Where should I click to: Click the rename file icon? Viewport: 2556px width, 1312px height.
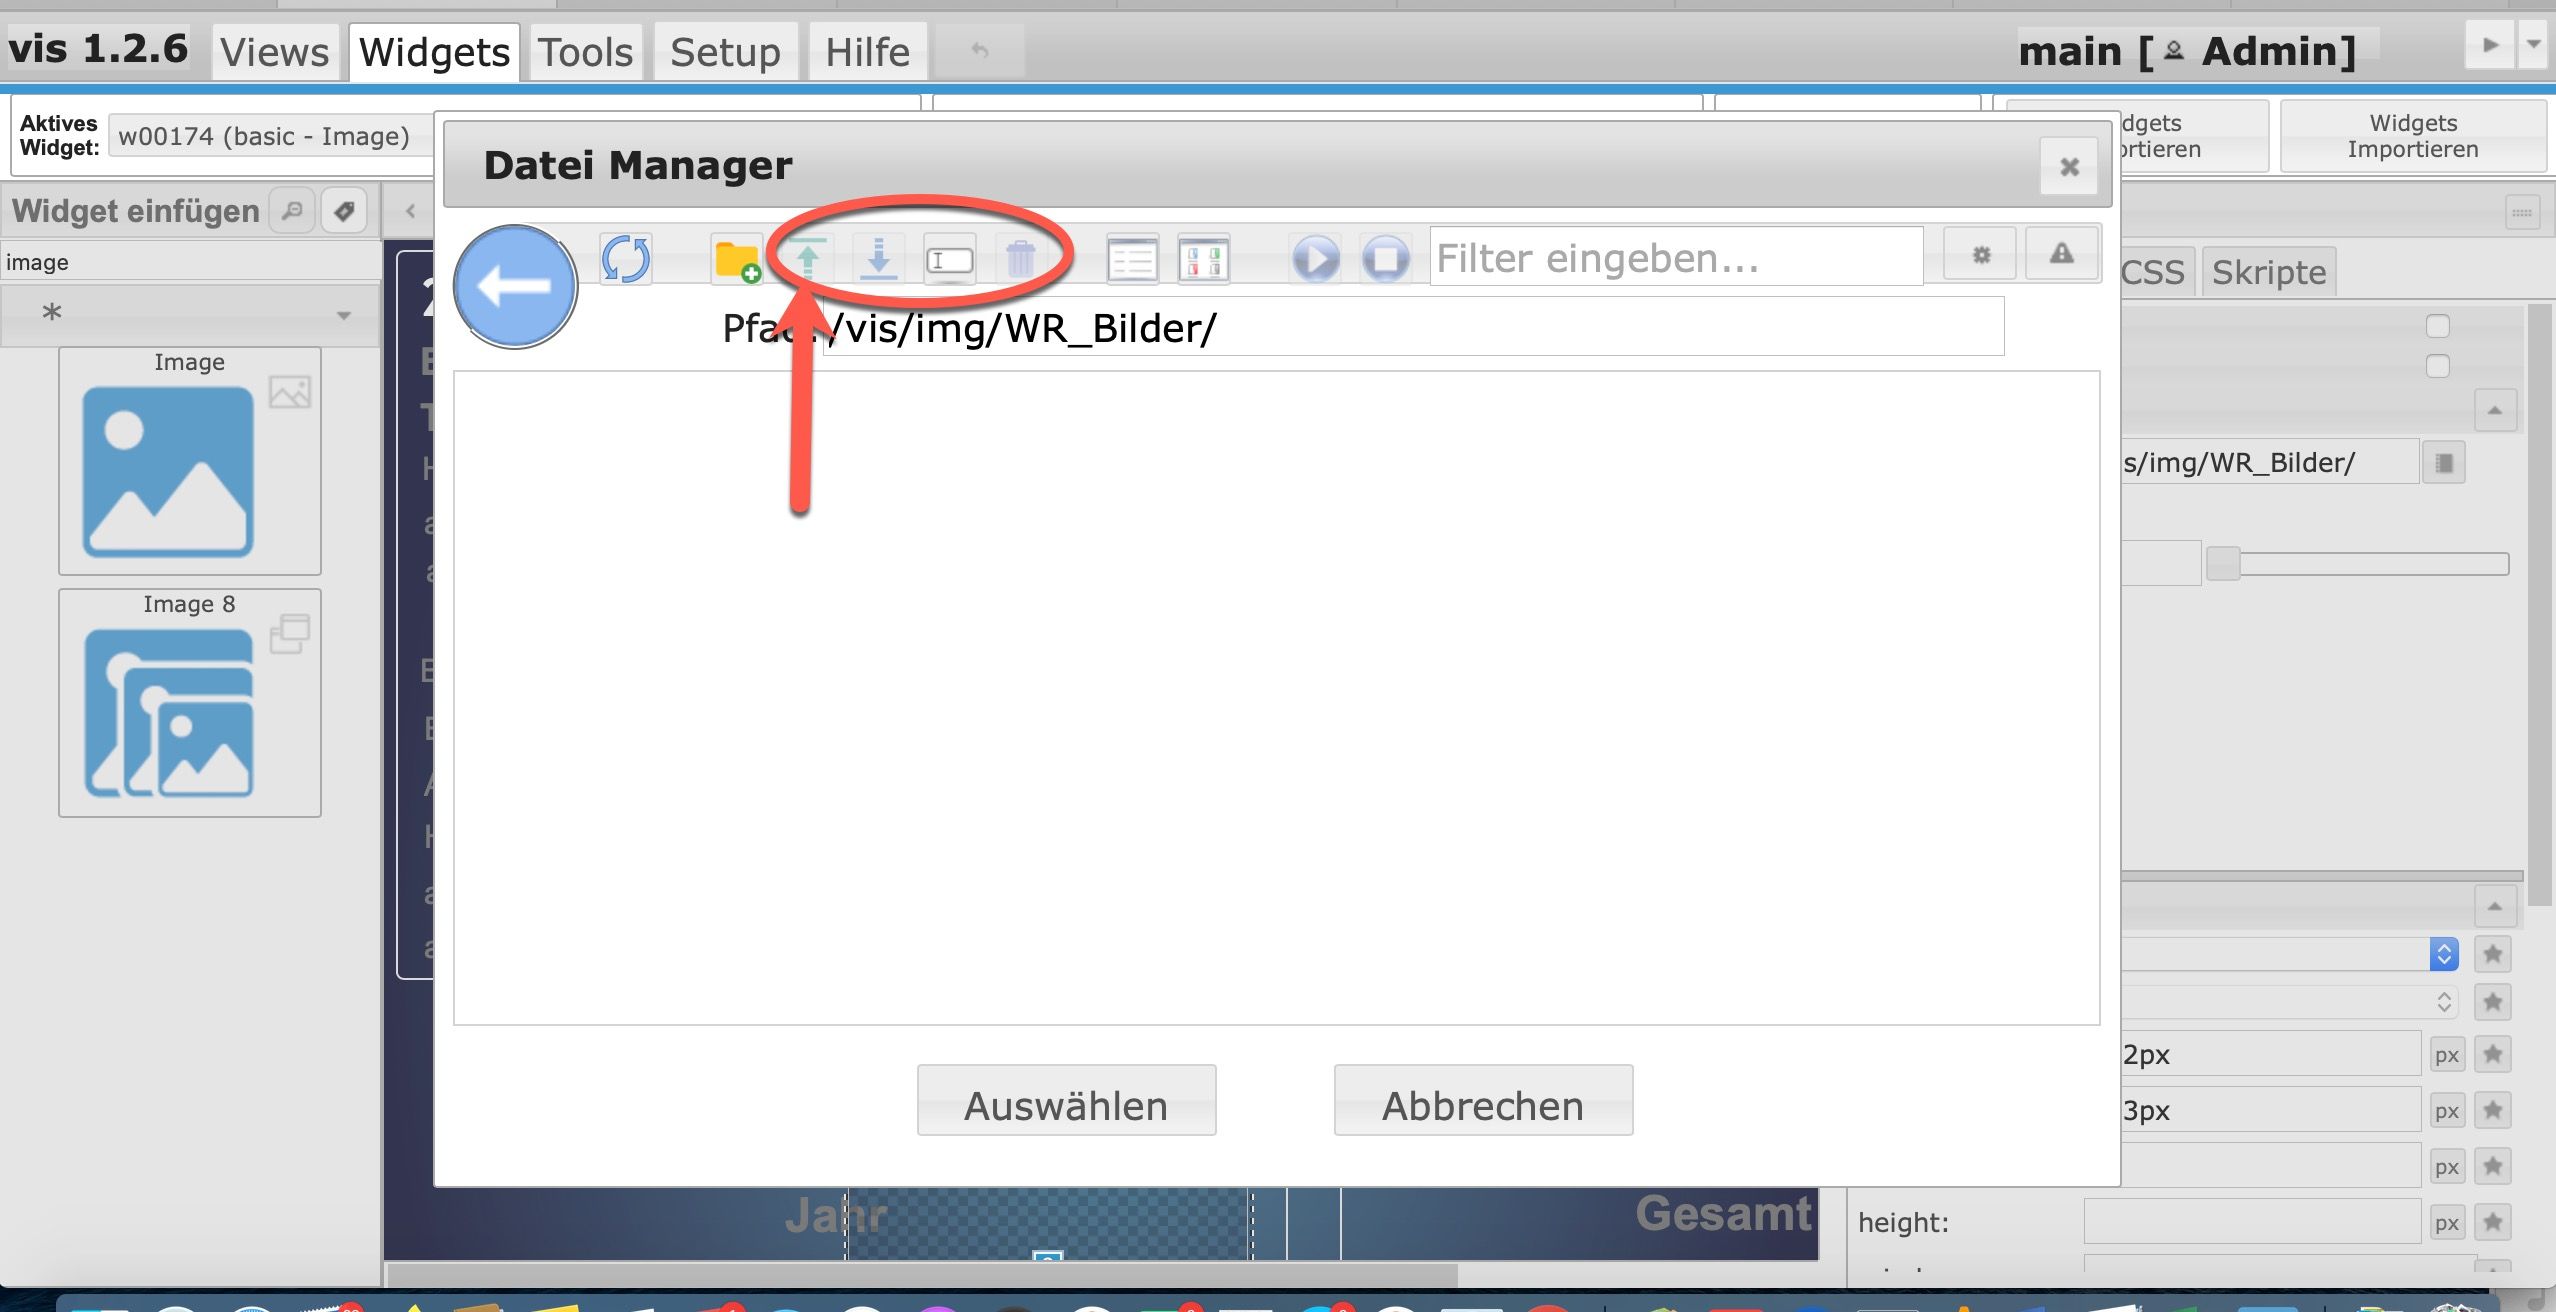coord(949,260)
